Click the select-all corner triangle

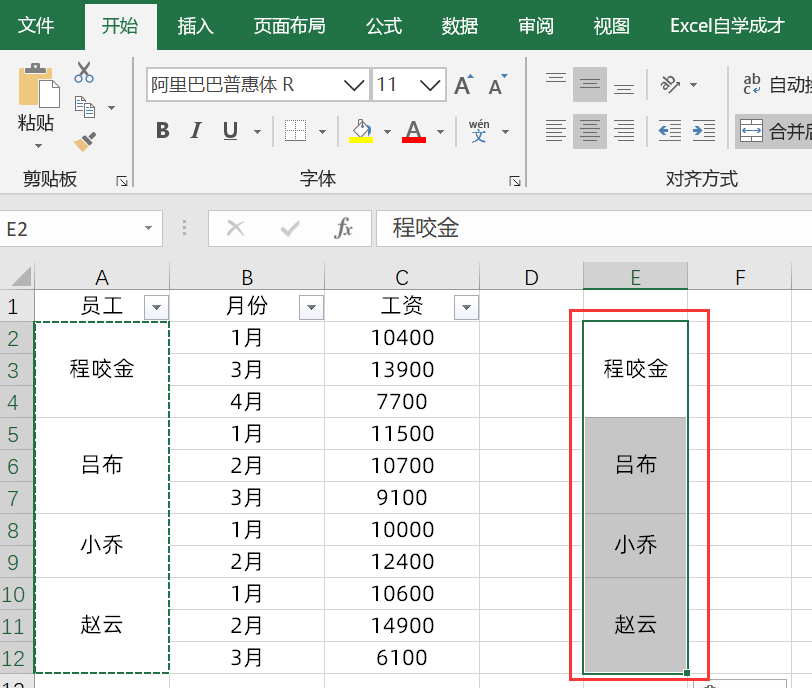pyautogui.click(x=21, y=276)
